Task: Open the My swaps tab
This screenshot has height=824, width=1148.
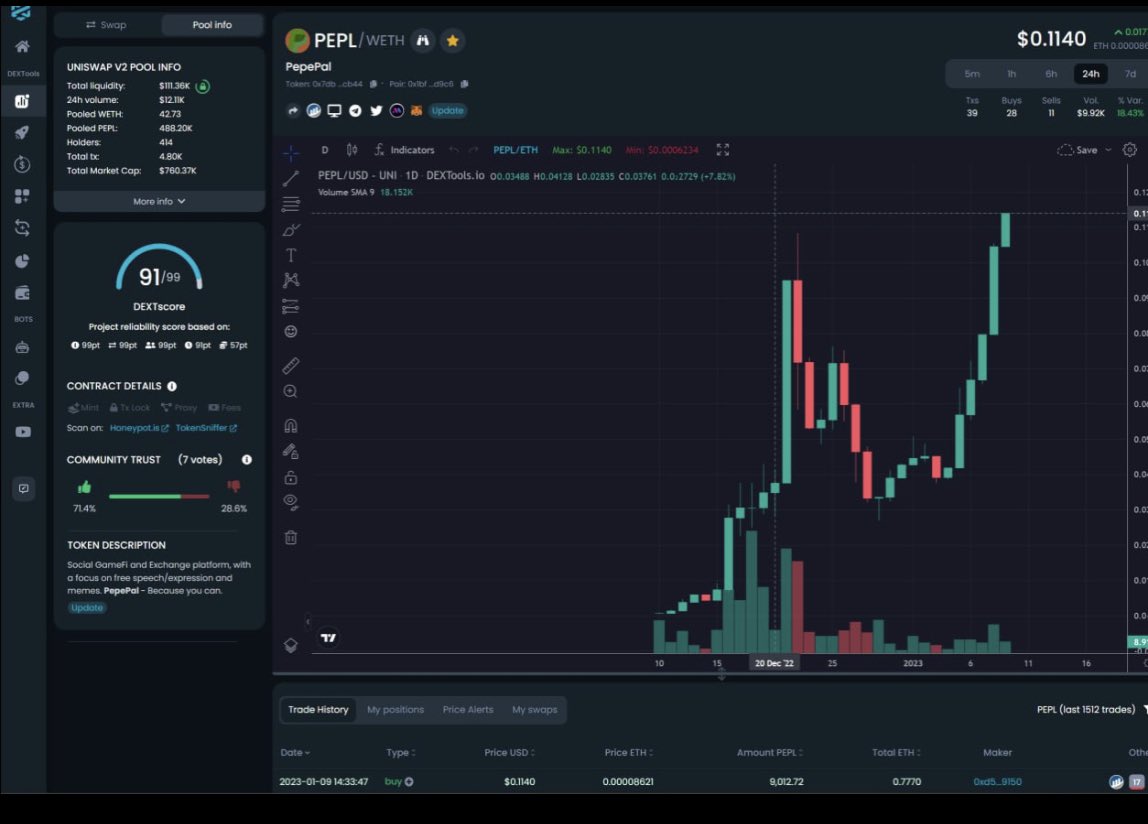Action: (534, 710)
